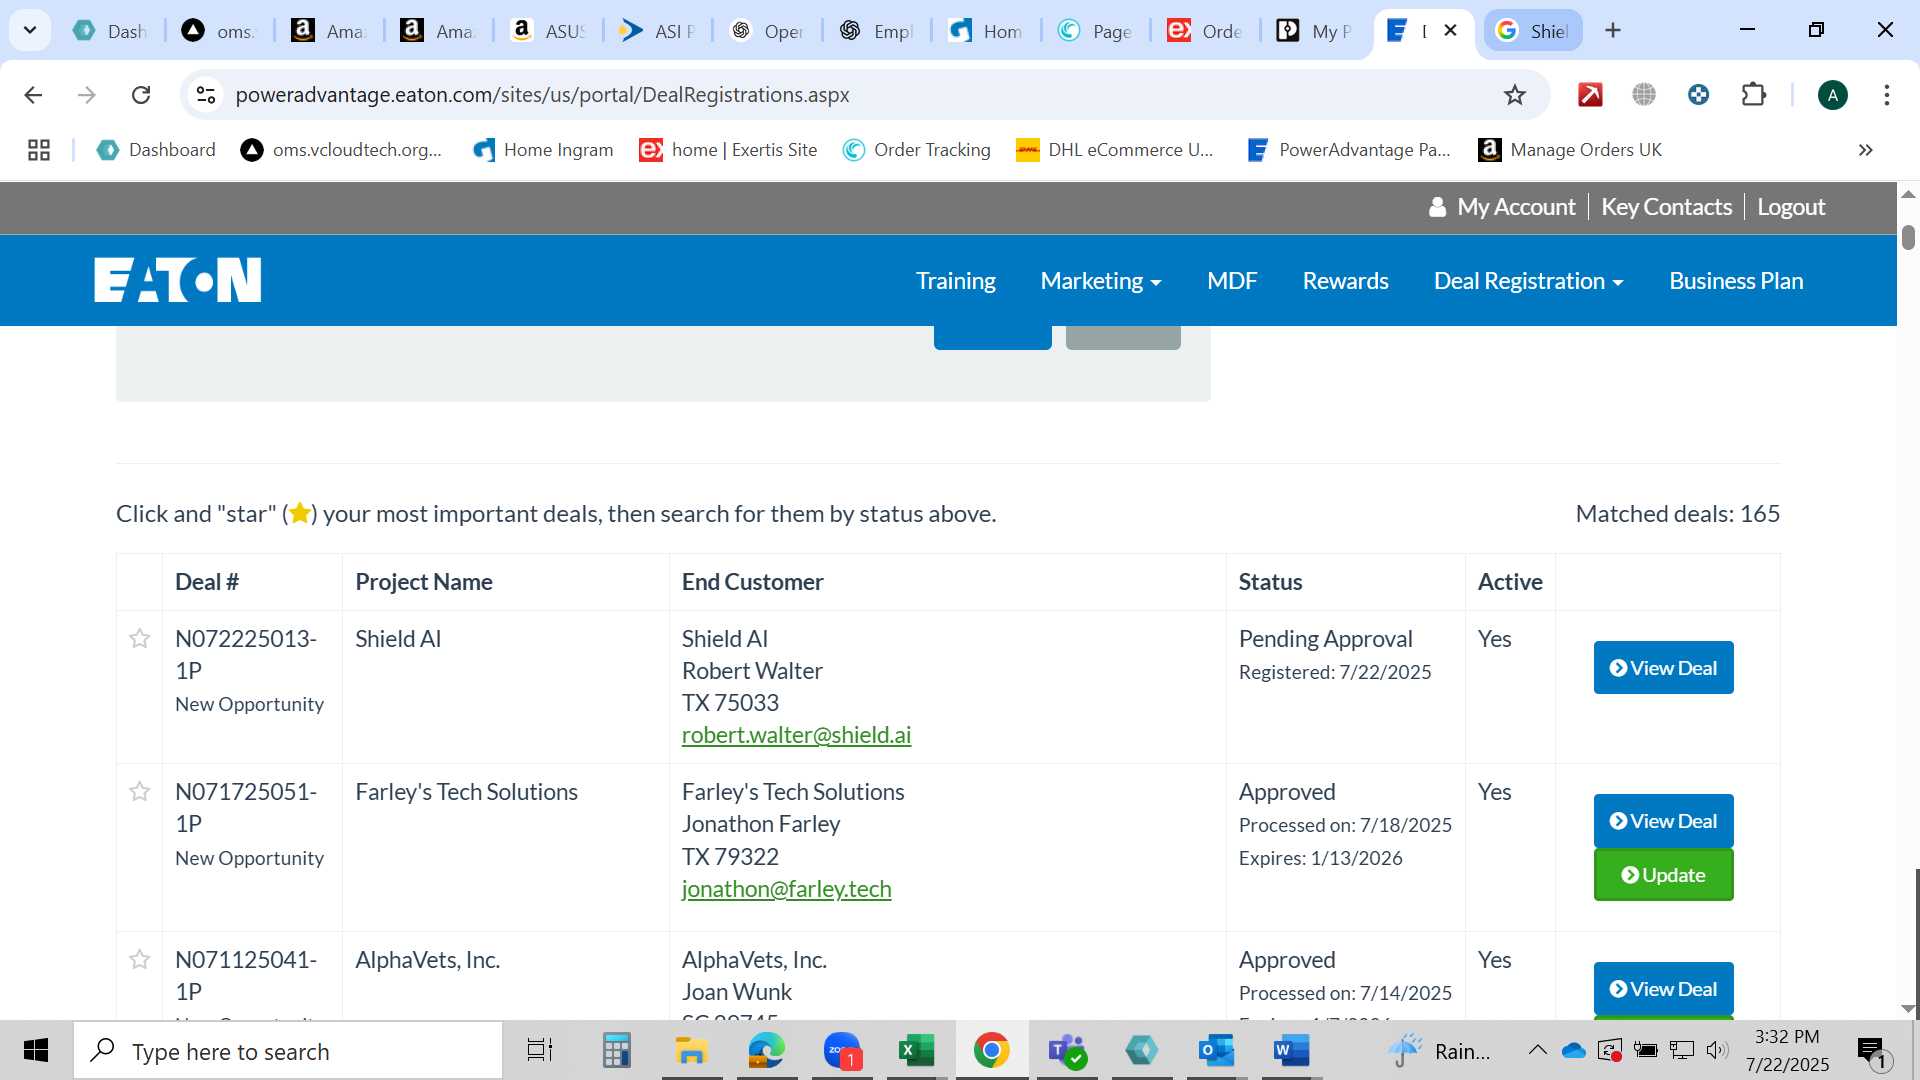Bookmark this page with star icon
1920x1080 pixels.
point(1515,95)
